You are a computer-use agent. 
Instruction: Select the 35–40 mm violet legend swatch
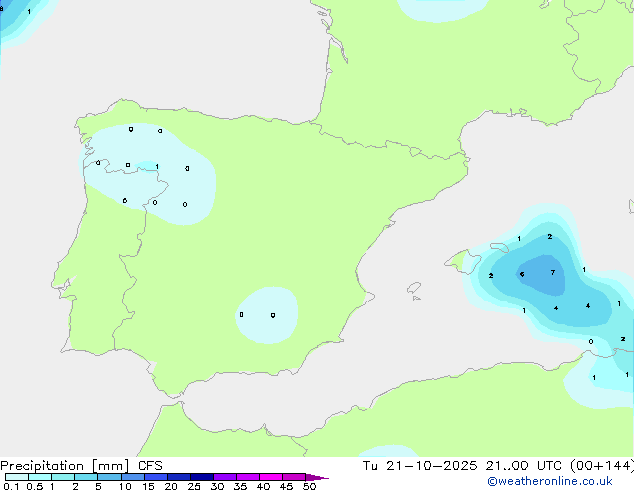248,477
